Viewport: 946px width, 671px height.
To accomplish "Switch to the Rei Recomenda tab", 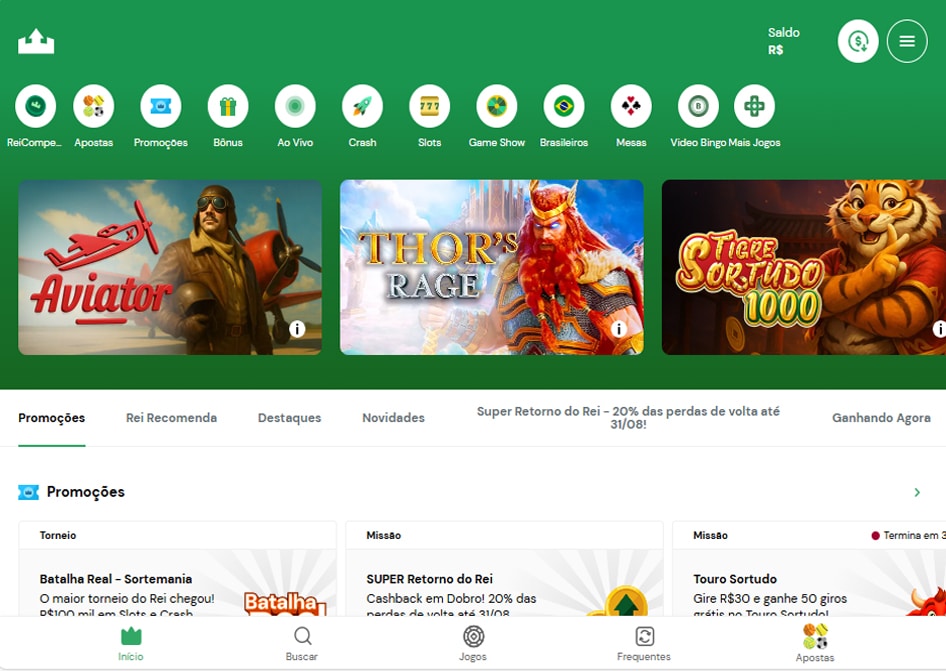I will [x=171, y=418].
